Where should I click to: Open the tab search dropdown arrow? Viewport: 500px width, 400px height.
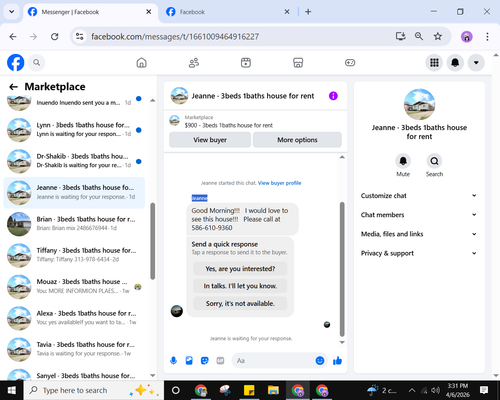(12, 12)
